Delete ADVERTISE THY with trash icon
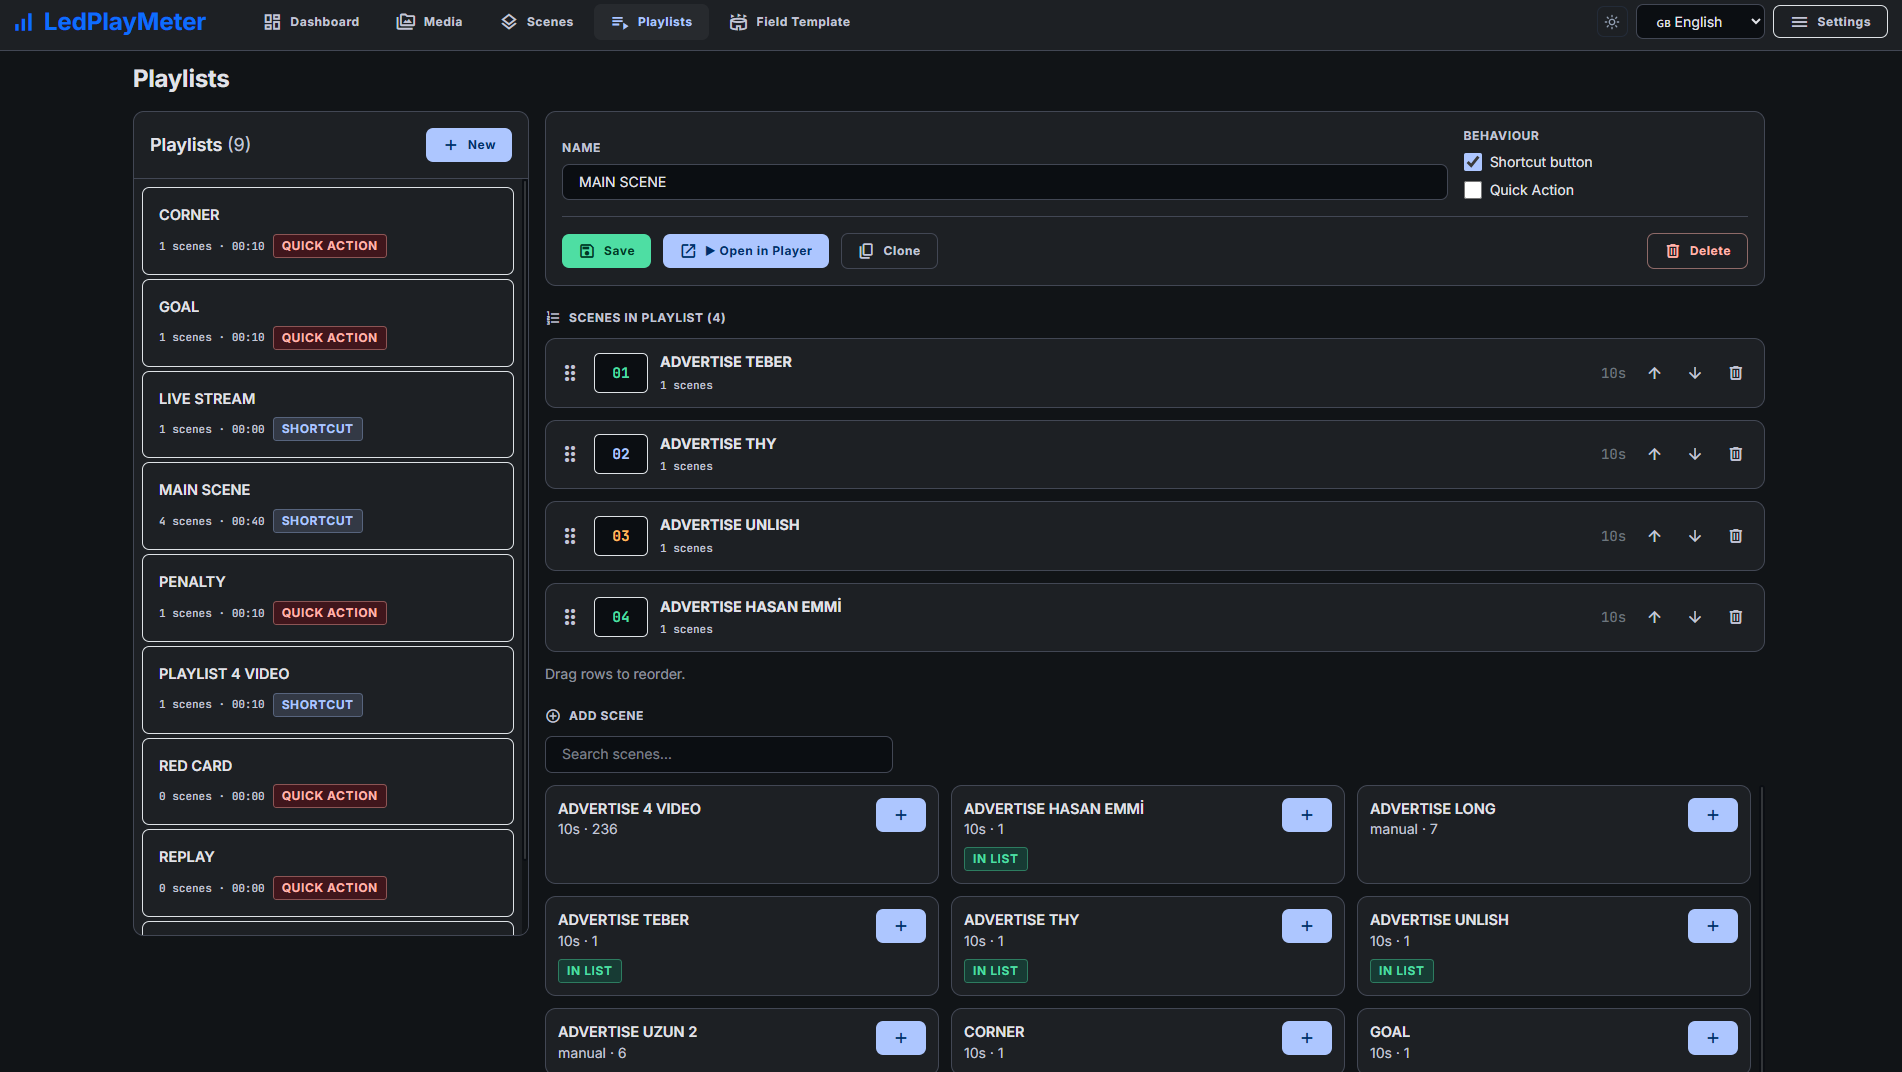The width and height of the screenshot is (1902, 1072). click(1736, 454)
